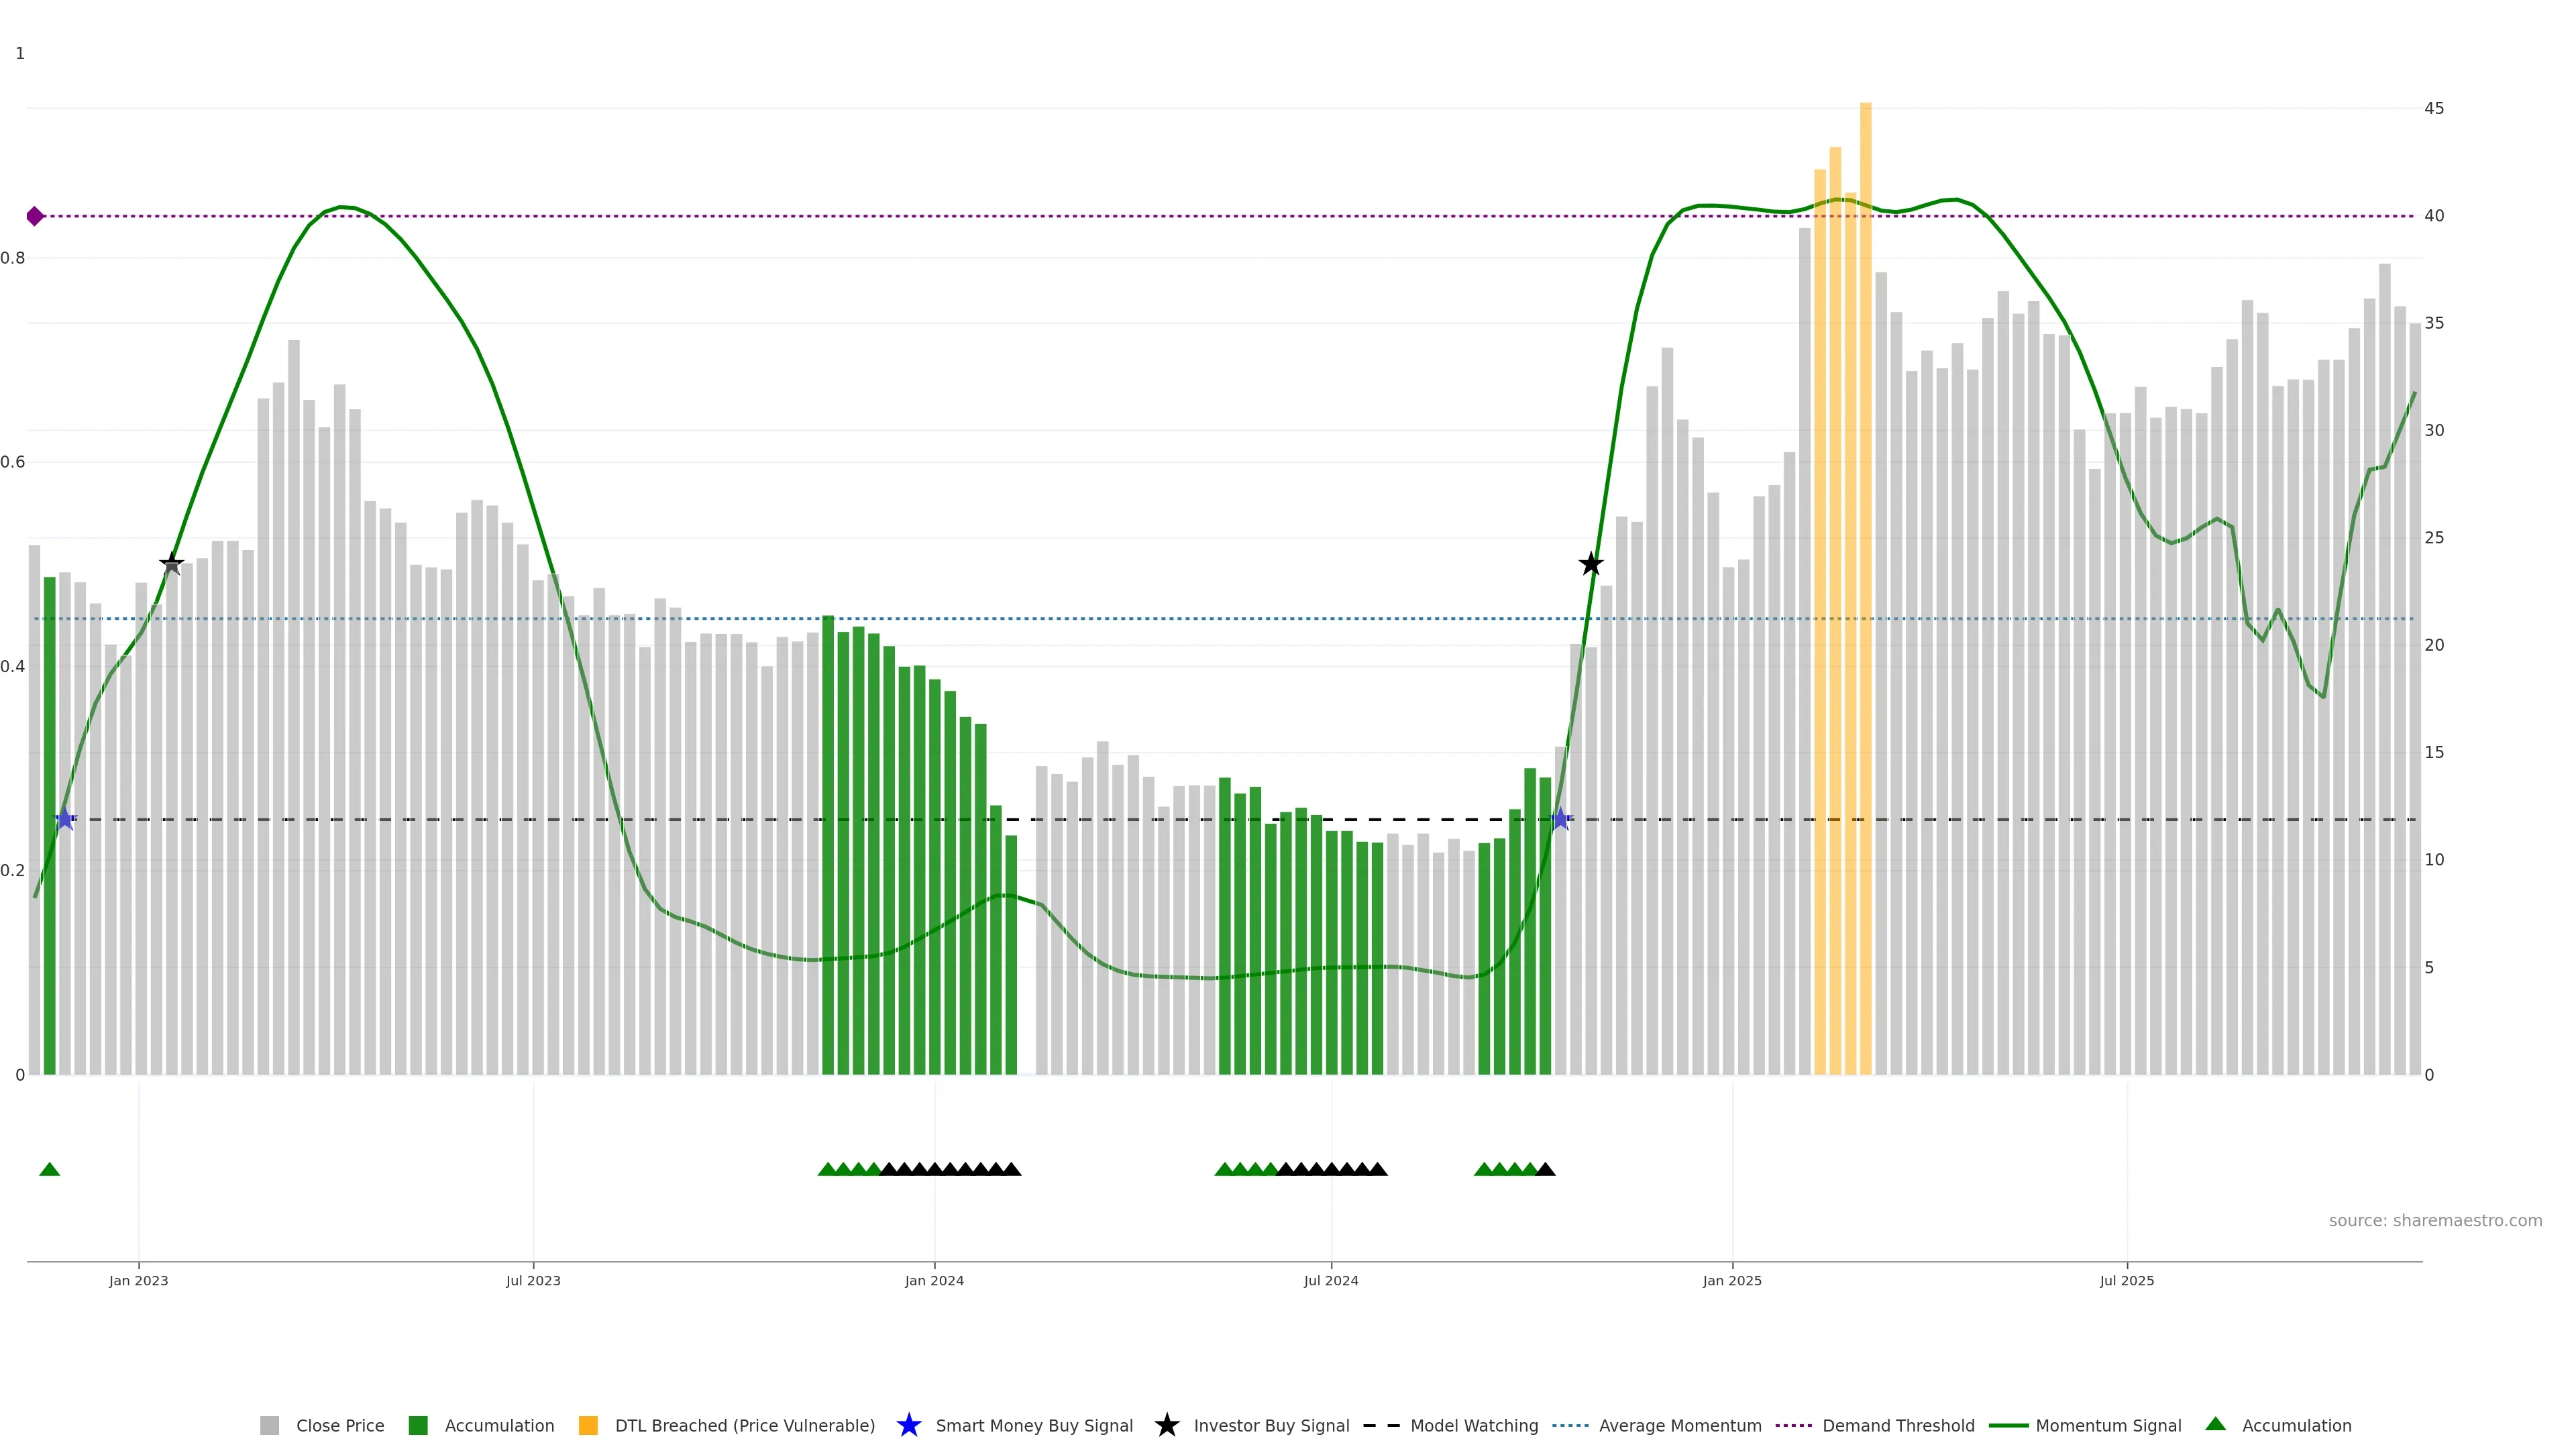
Task: Click the green Accumulation swatch in legend
Action: 418,1425
